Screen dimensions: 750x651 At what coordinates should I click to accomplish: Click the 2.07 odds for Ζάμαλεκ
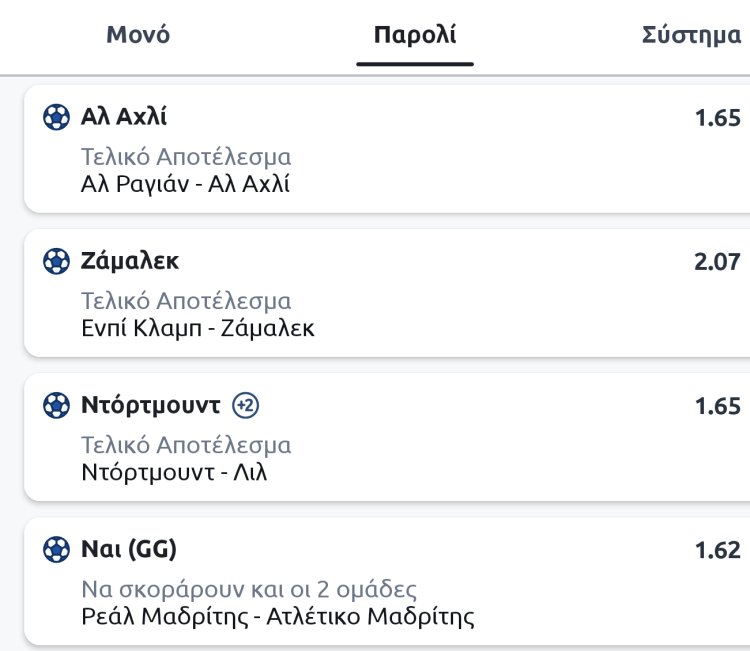click(717, 262)
